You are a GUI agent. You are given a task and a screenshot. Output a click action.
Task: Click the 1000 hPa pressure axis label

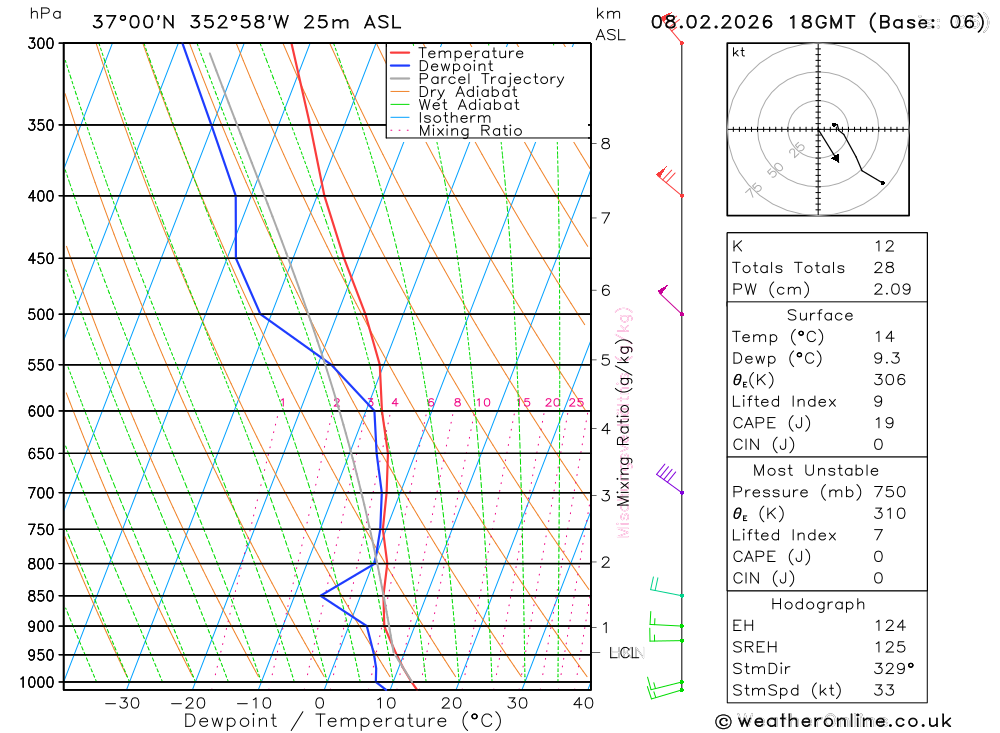[37, 683]
